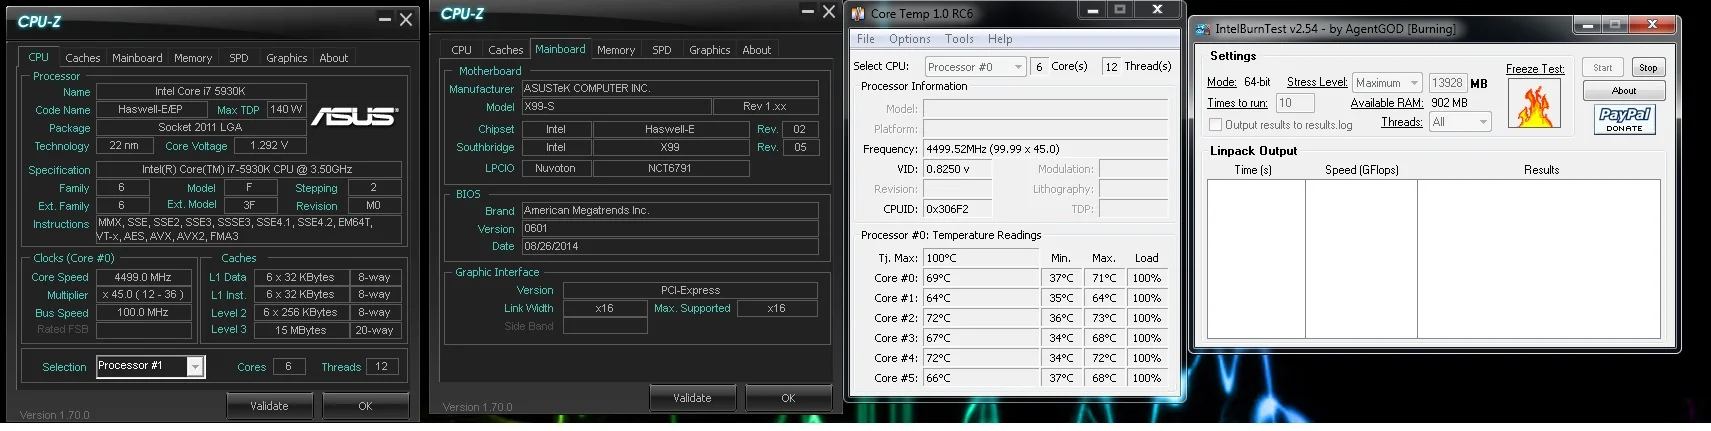Click the Frequency value 4499.52MHz in Core Temp
The width and height of the screenshot is (1711, 431).
pos(1045,149)
